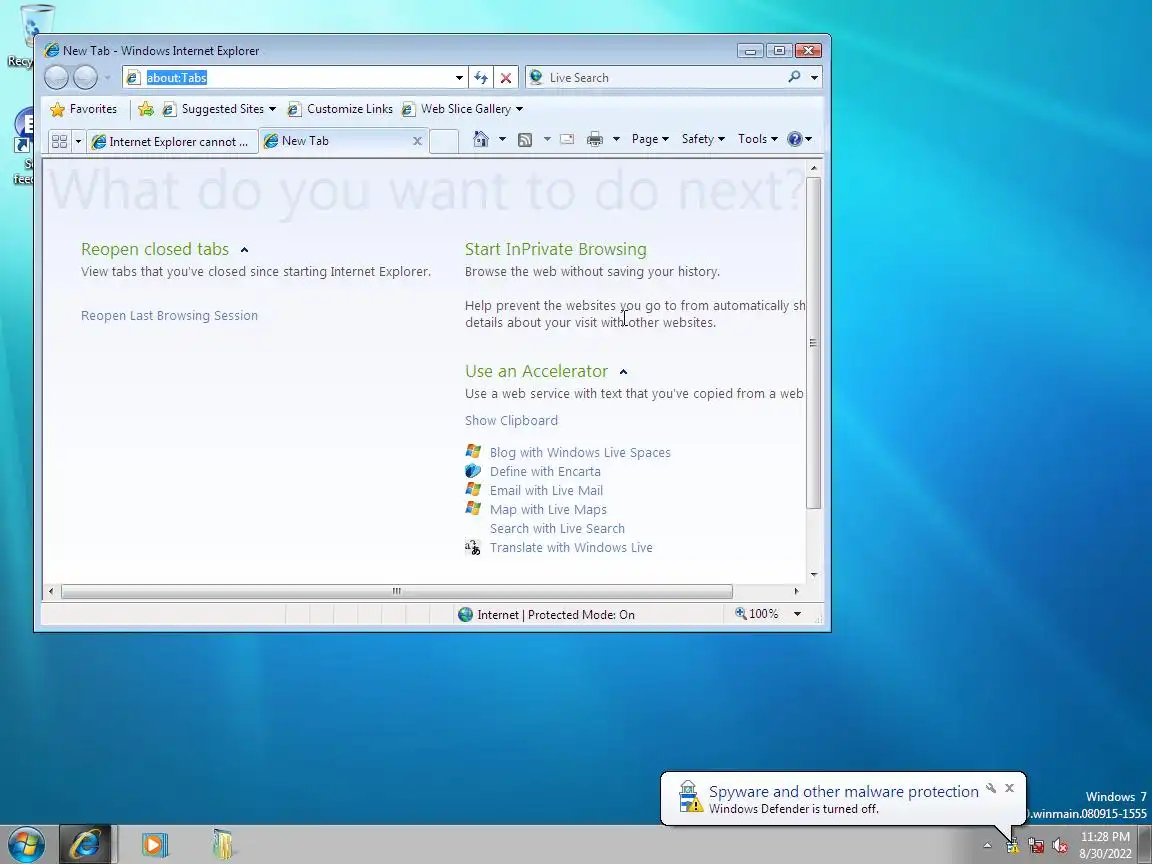Expand the Home button dropdown arrow
The image size is (1152, 864).
click(503, 139)
